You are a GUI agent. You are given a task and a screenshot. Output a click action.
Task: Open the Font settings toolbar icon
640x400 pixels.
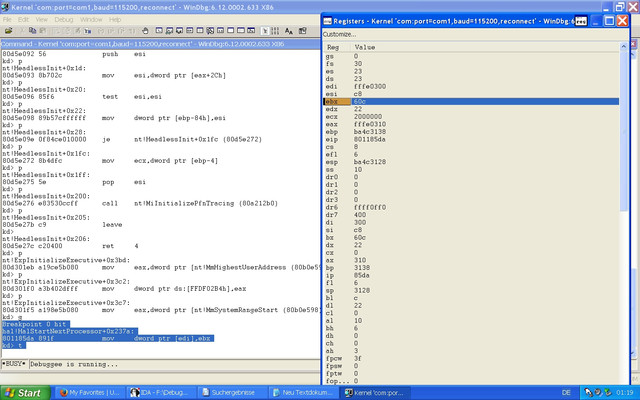289,31
